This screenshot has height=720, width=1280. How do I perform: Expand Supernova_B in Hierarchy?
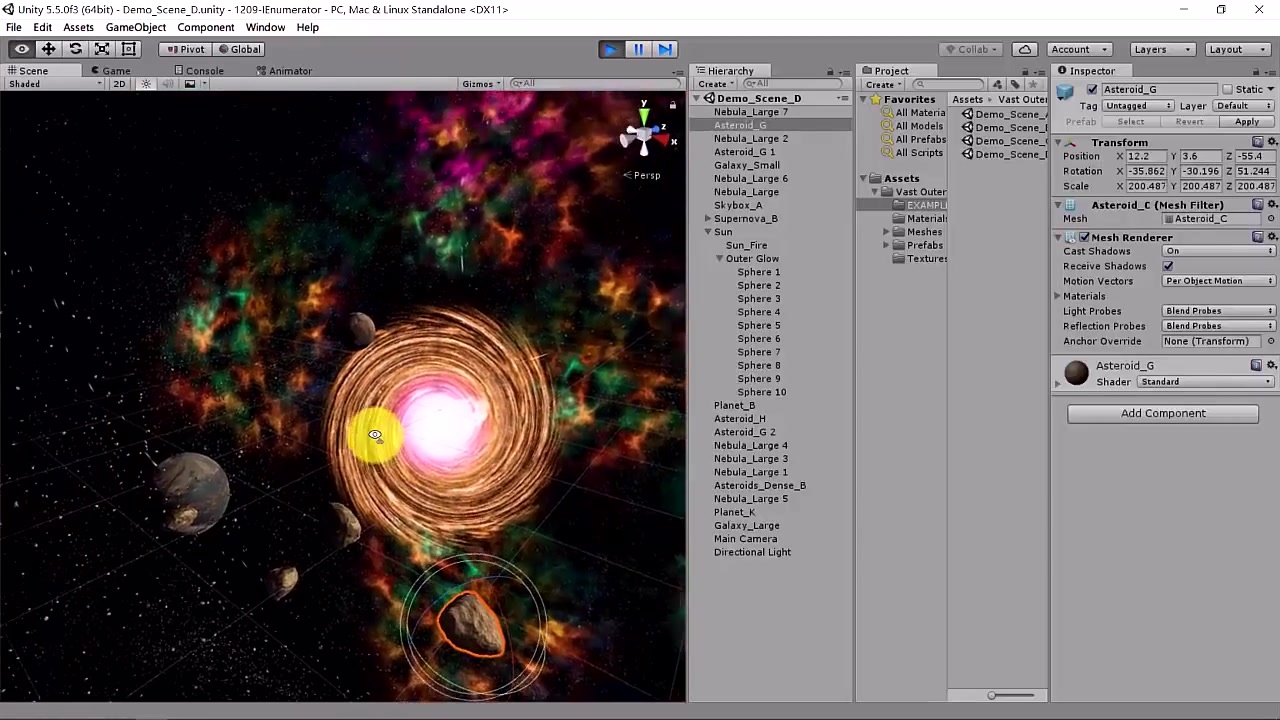(708, 219)
